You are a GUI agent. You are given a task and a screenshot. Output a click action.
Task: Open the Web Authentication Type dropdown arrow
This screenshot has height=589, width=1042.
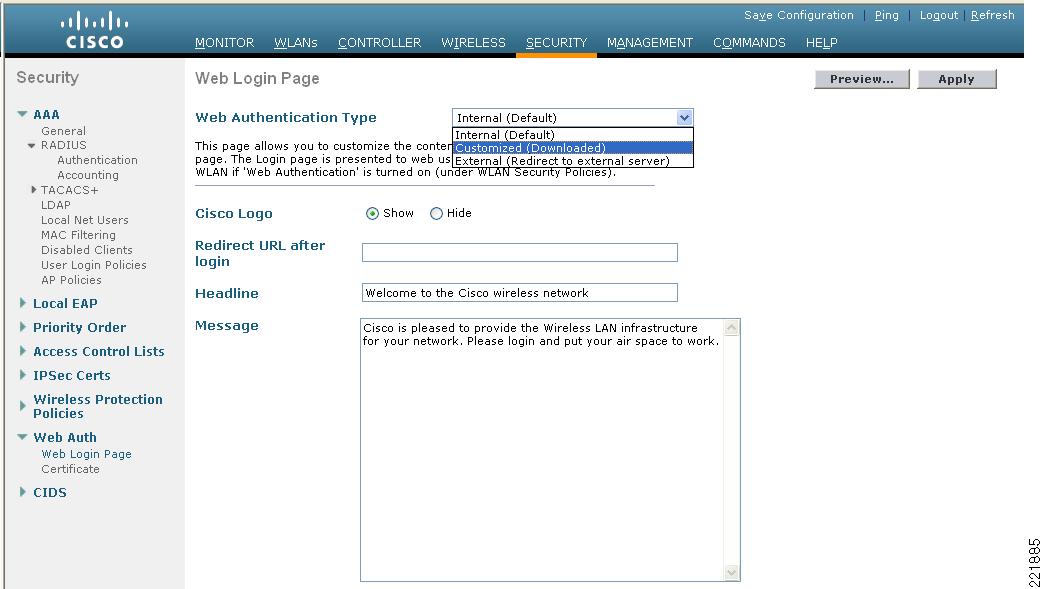click(x=684, y=118)
